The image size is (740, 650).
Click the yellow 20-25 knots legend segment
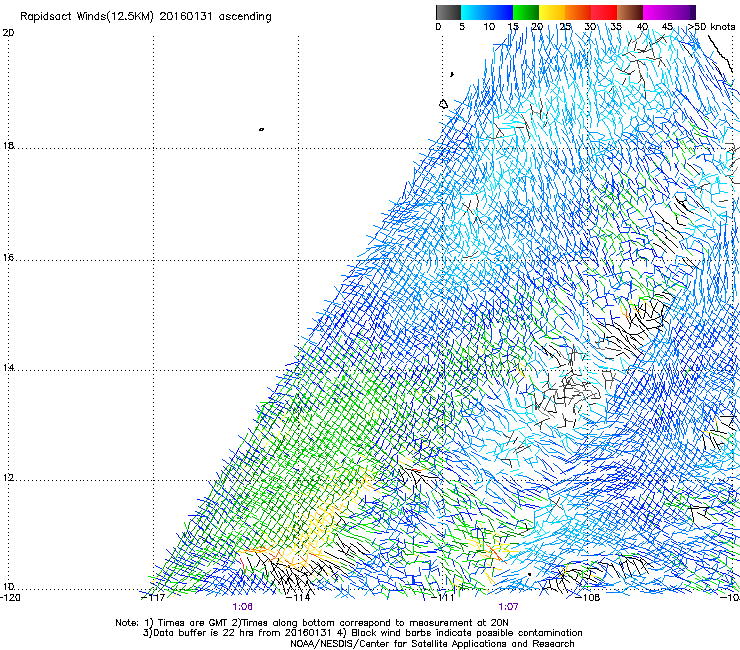552,12
